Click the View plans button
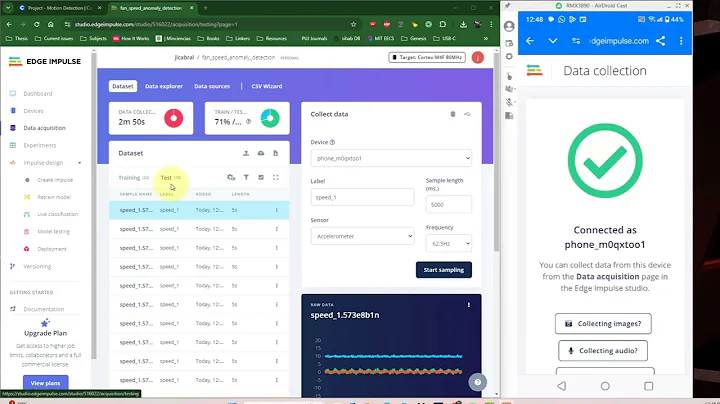720x404 pixels. [x=45, y=383]
